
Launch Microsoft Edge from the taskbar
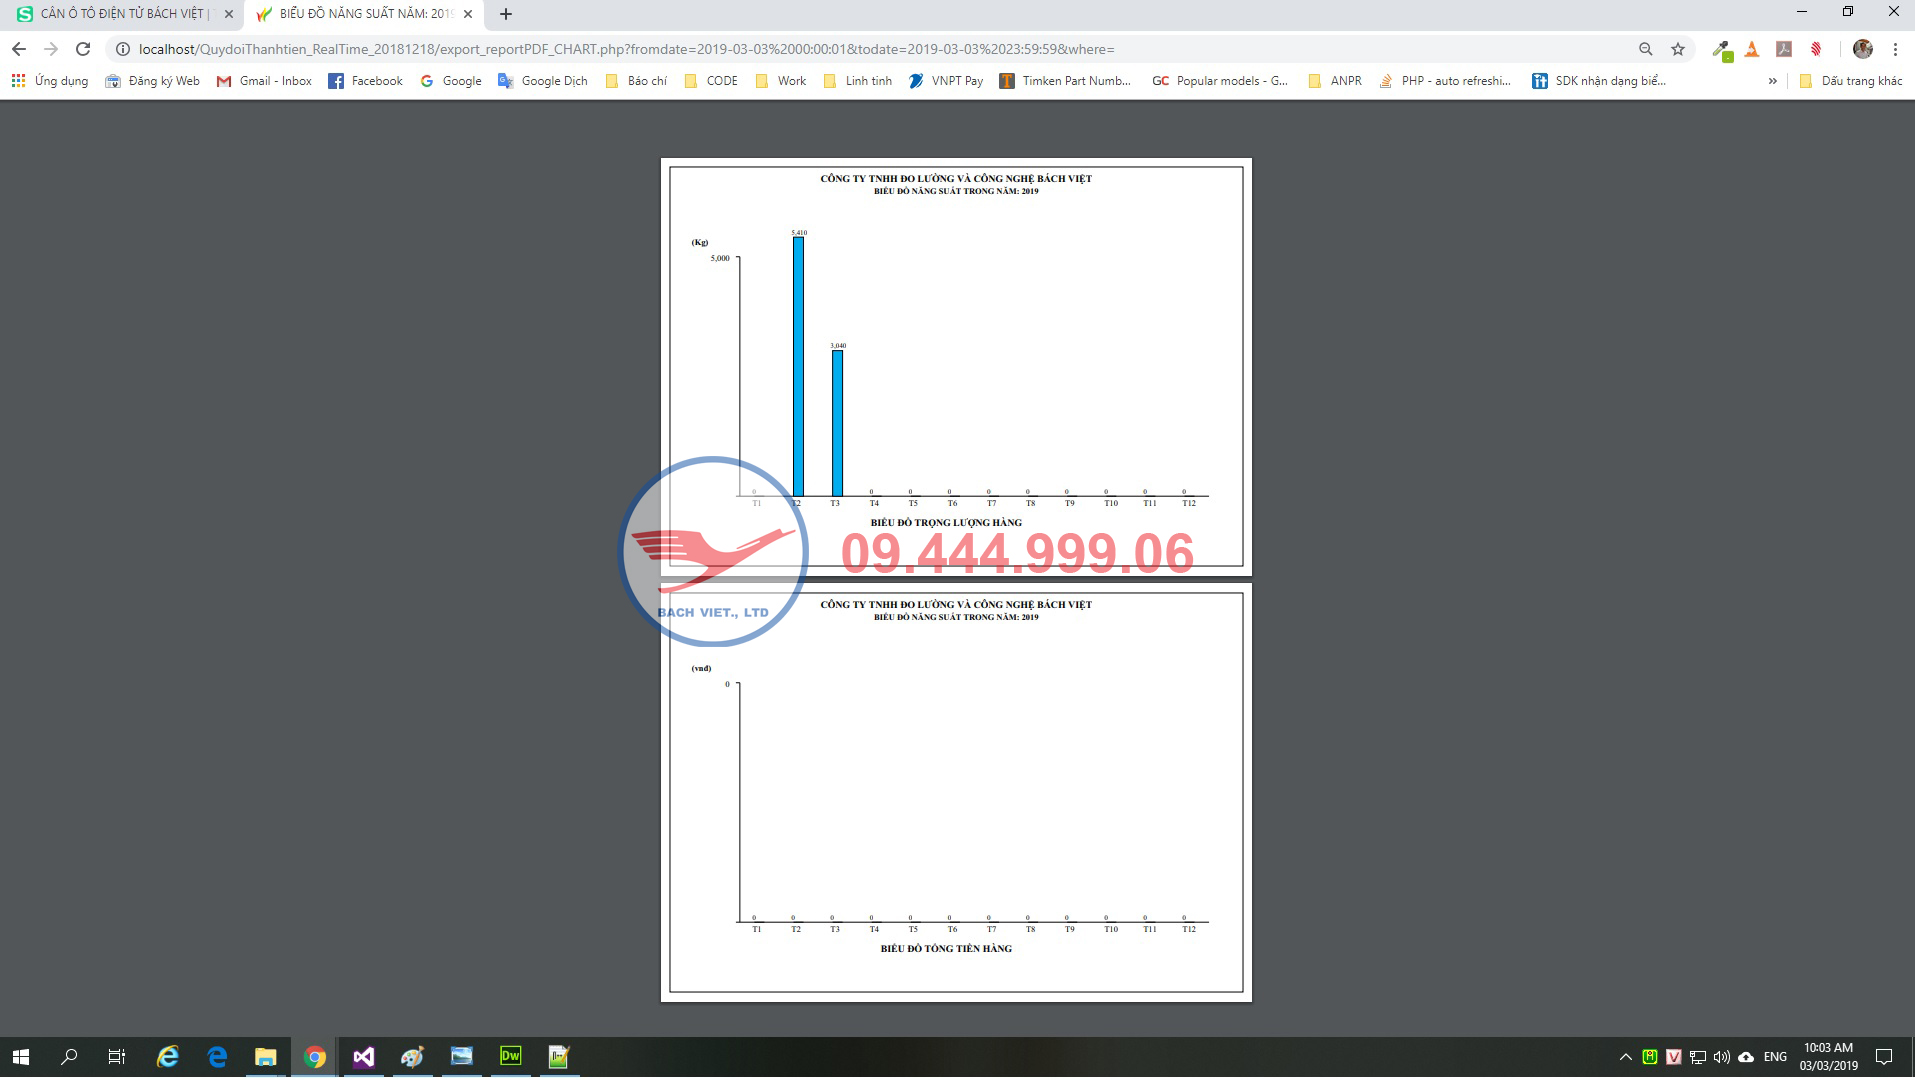click(x=217, y=1057)
